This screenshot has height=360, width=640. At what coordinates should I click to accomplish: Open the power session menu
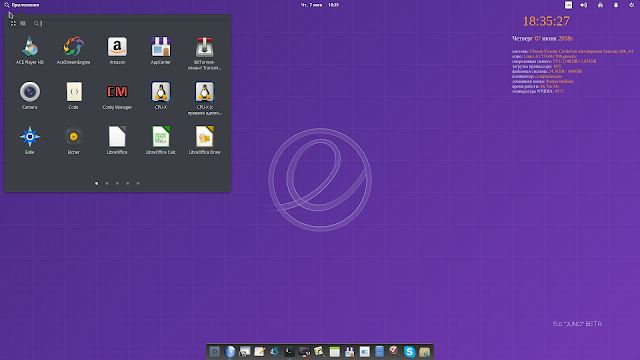[x=631, y=5]
